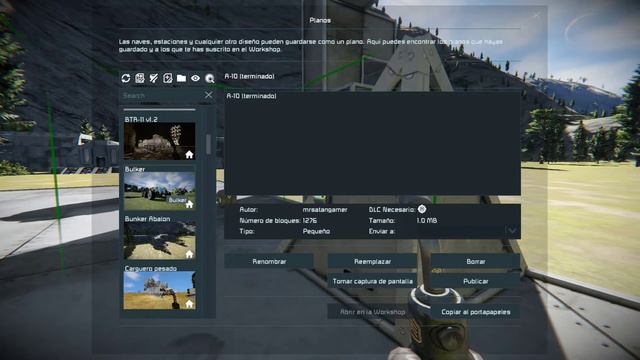Select the BTR-11 v1.2 blueprint thumbnail
Image resolution: width=640 pixels, height=360 pixels.
coord(160,141)
